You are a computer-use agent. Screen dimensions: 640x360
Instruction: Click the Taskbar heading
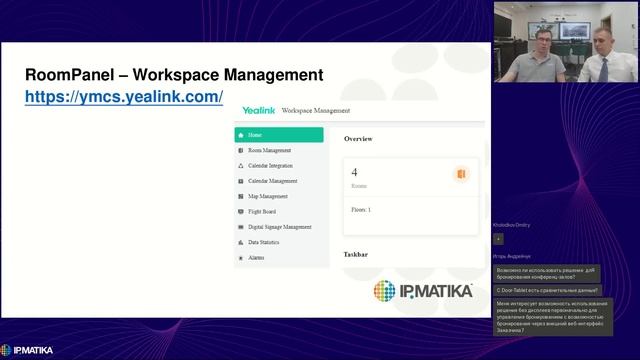356,254
